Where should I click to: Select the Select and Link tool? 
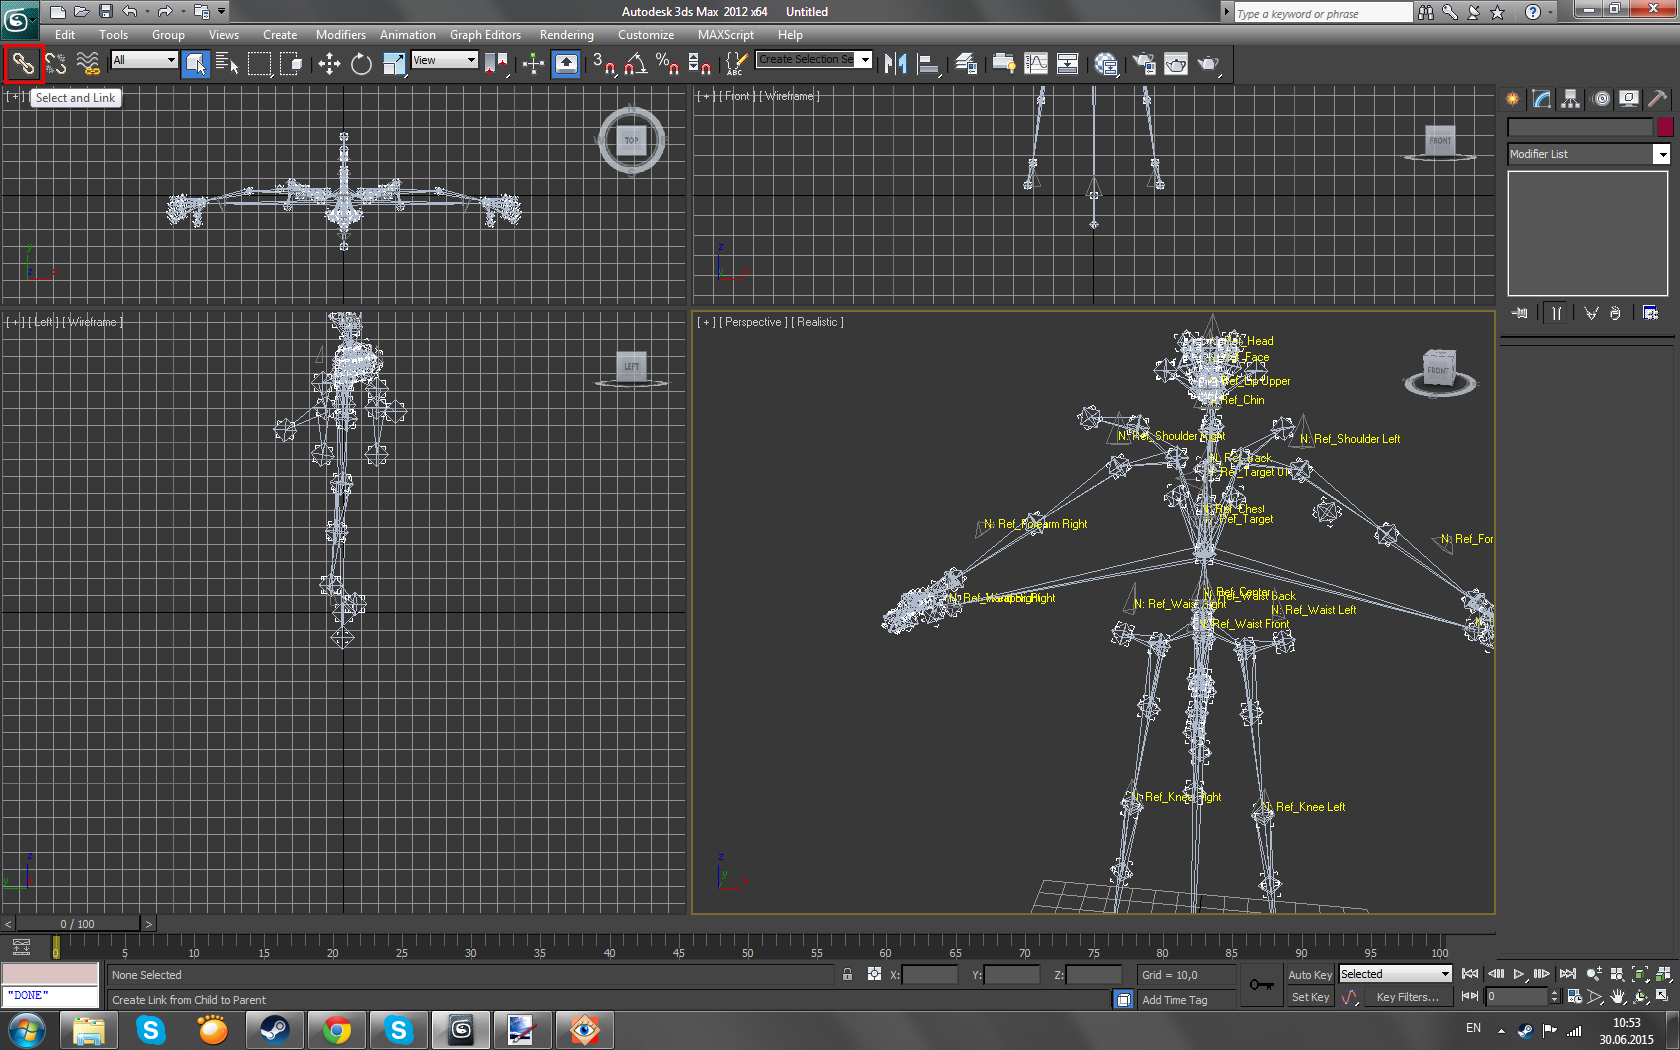pos(23,65)
